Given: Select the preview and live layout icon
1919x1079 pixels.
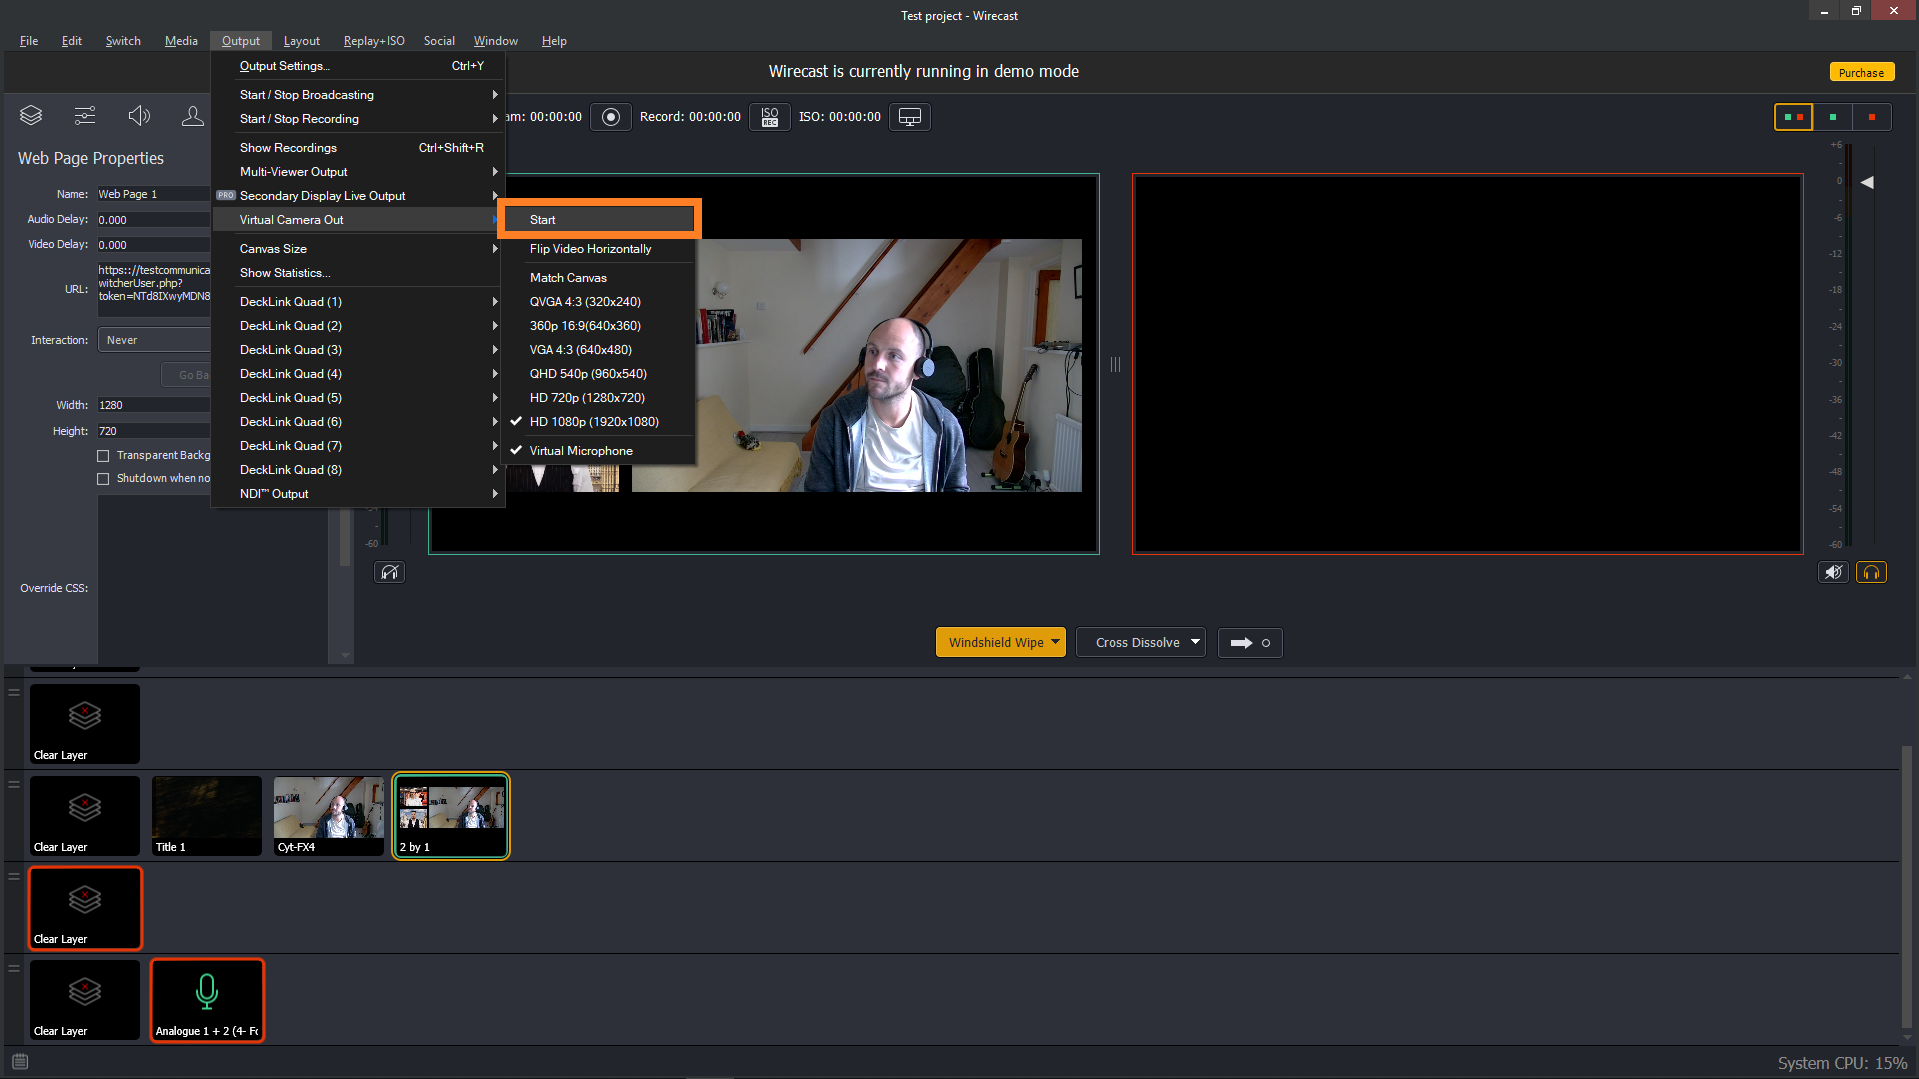Looking at the screenshot, I should [x=1793, y=117].
